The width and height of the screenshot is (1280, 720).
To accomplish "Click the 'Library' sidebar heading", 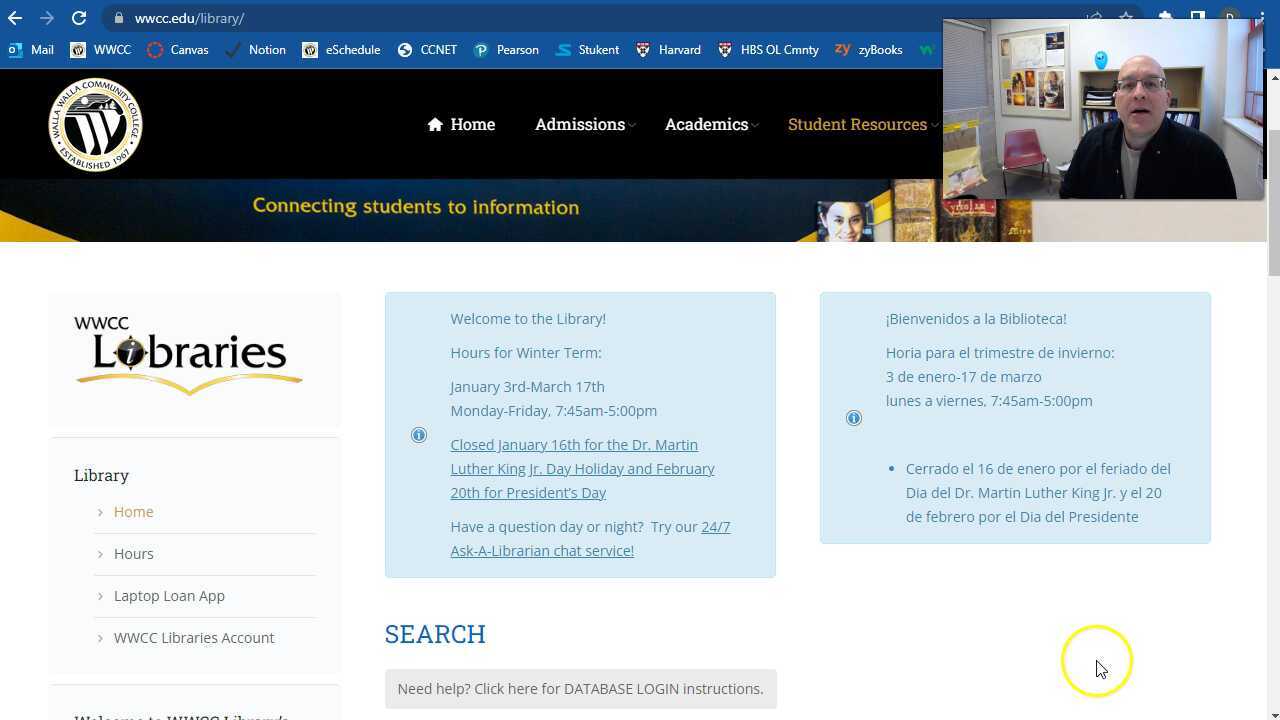I will (101, 476).
